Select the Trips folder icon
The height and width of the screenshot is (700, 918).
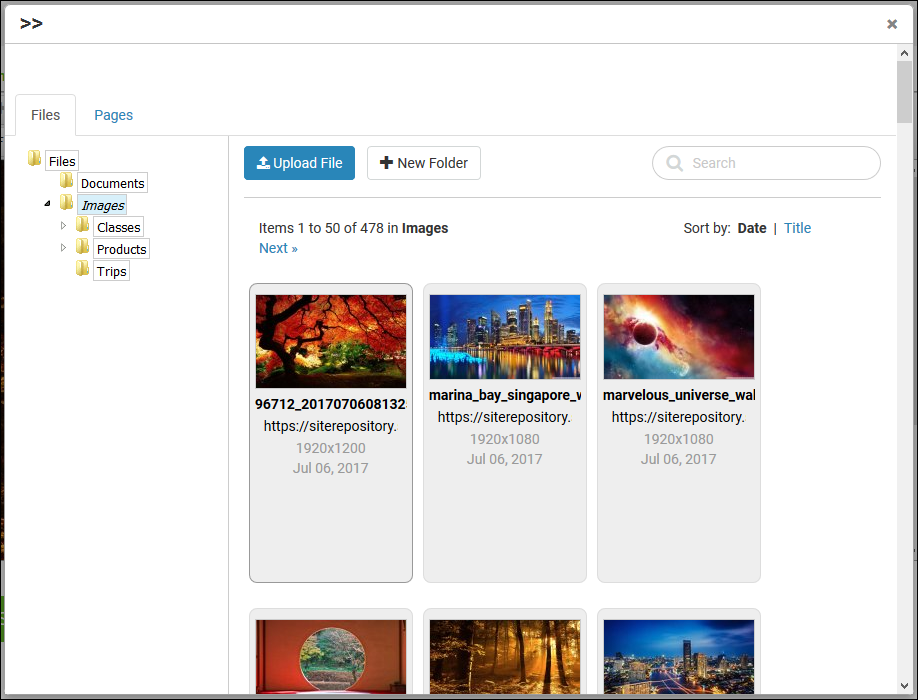[82, 270]
